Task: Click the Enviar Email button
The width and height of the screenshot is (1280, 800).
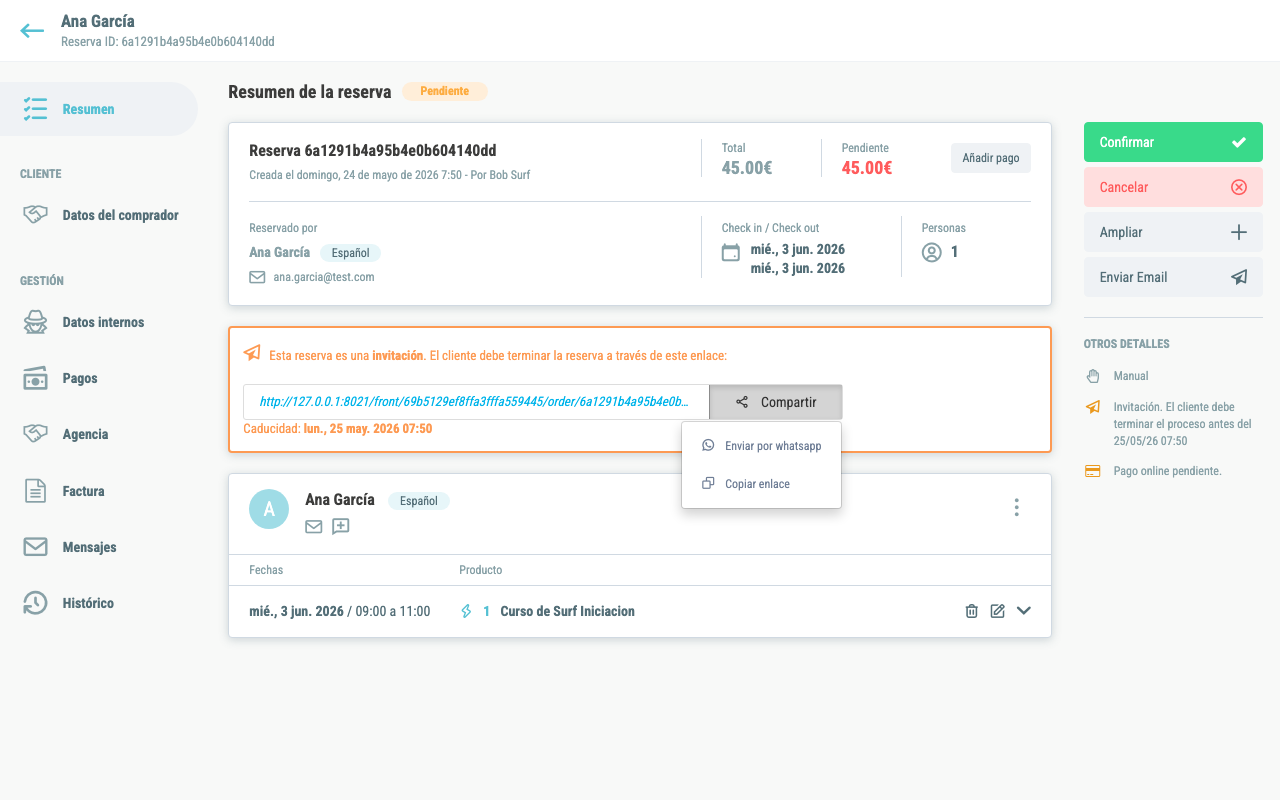Action: tap(1173, 277)
